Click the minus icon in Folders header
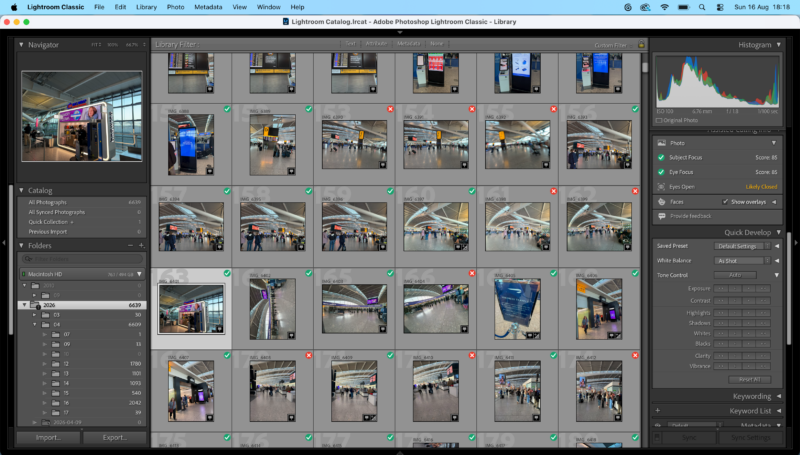 pos(130,245)
